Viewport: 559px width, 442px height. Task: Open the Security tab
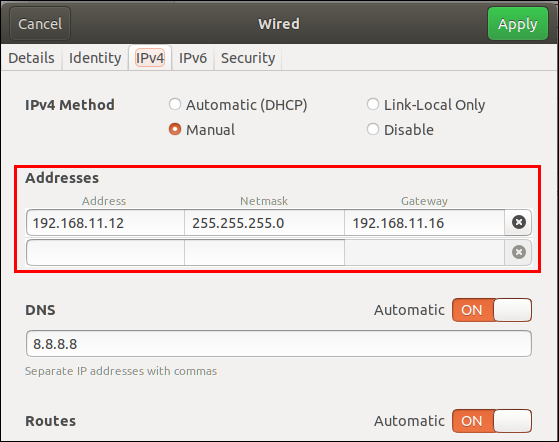[x=248, y=58]
